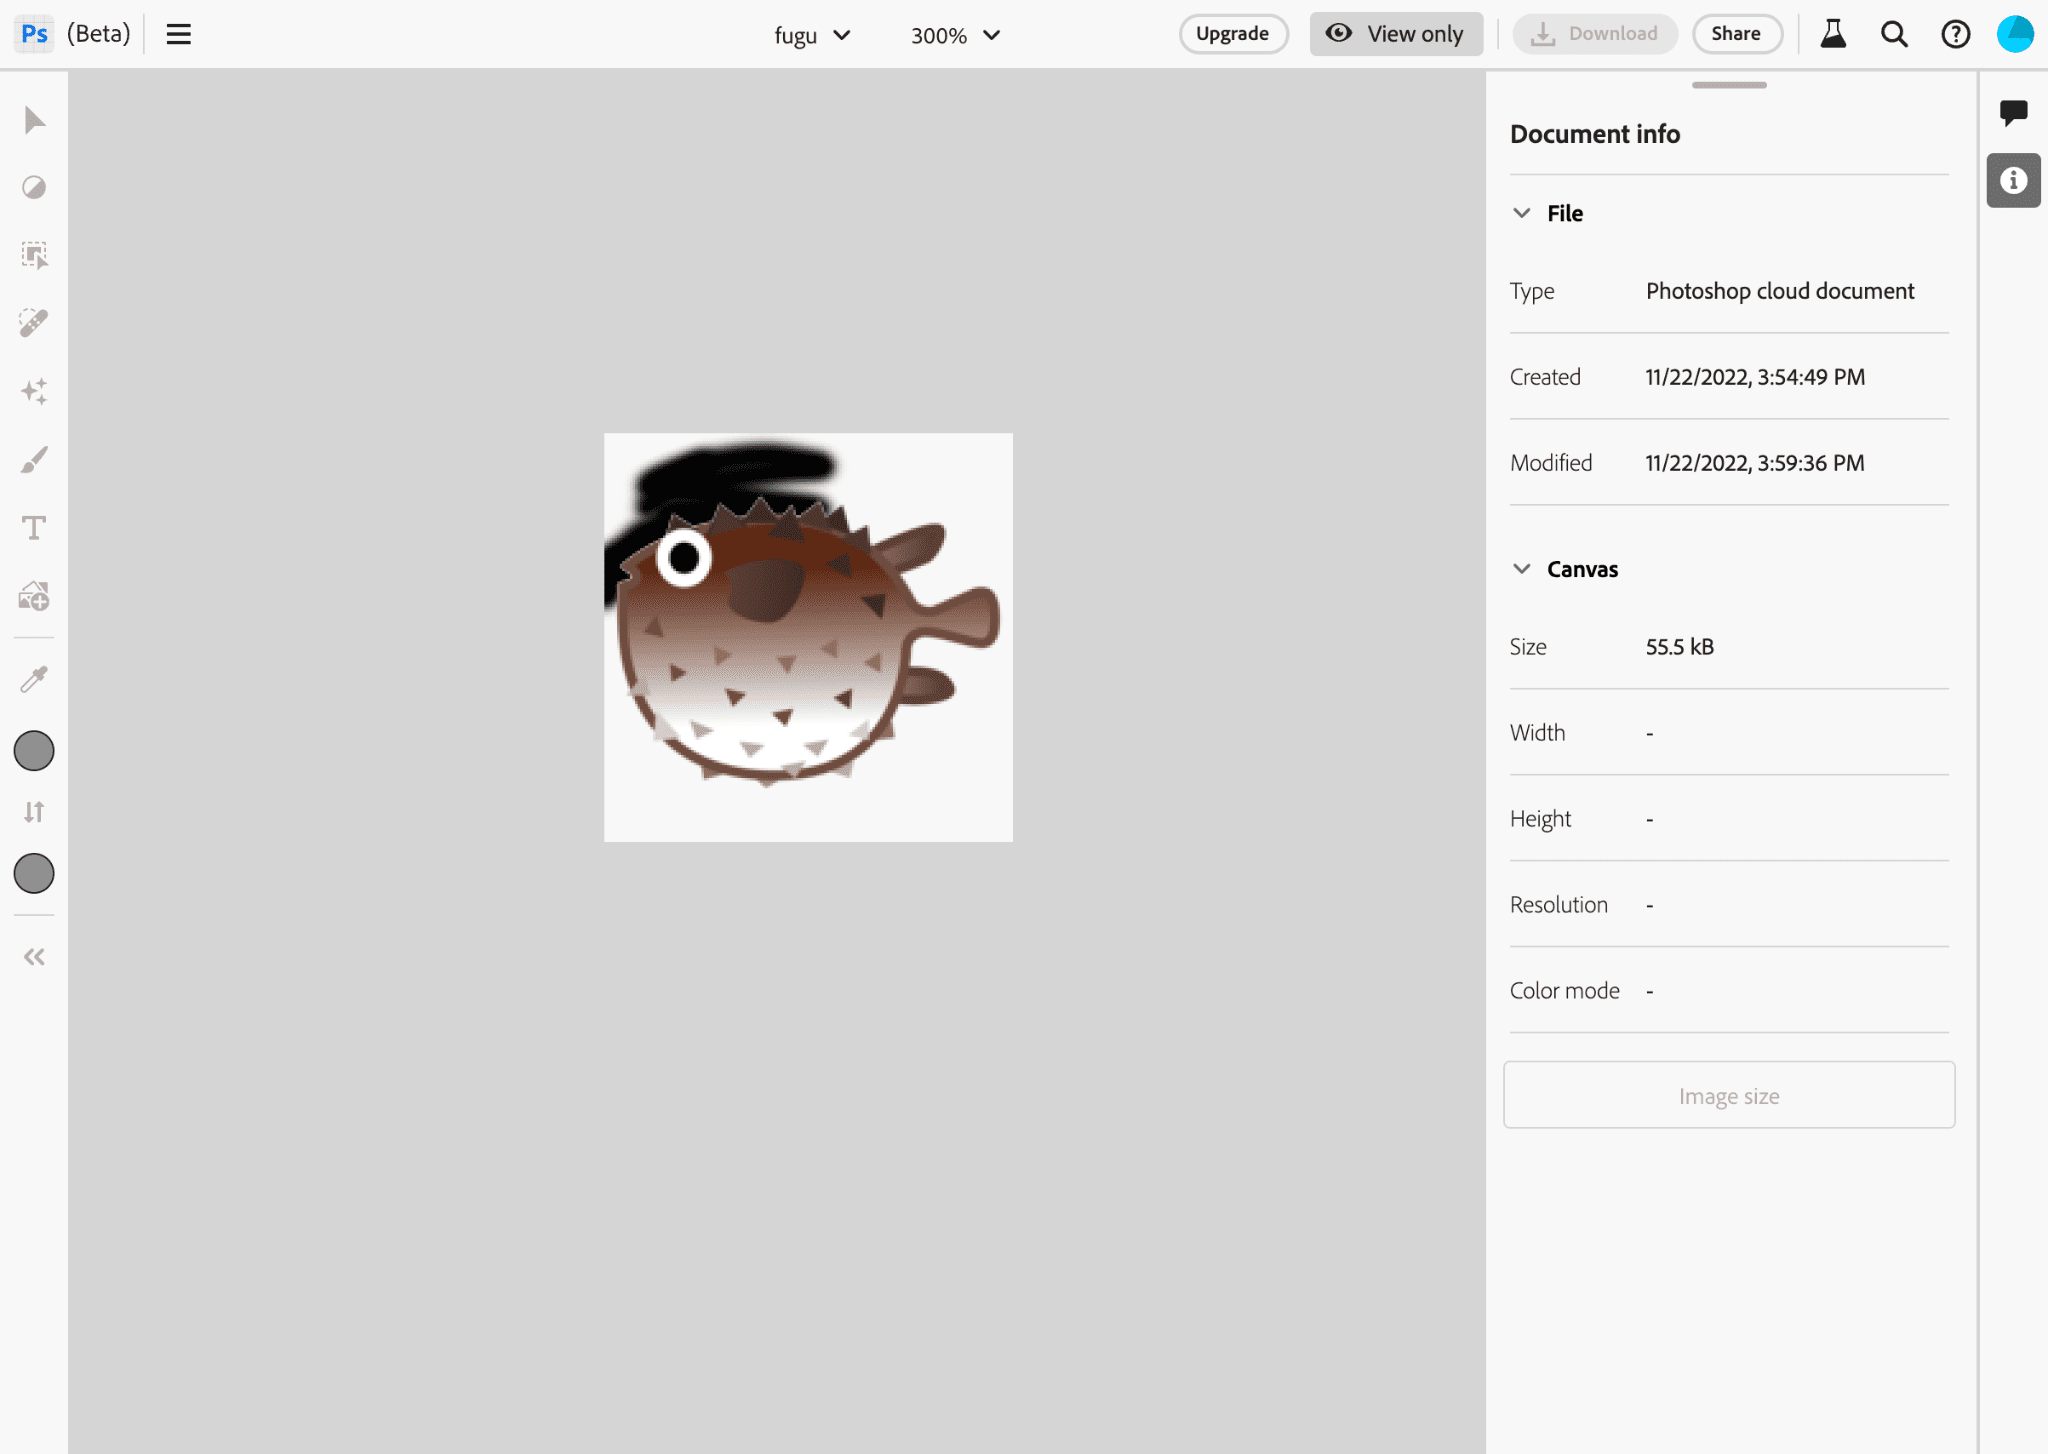Expand the File section
Viewport: 2048px width, 1454px height.
[1521, 212]
